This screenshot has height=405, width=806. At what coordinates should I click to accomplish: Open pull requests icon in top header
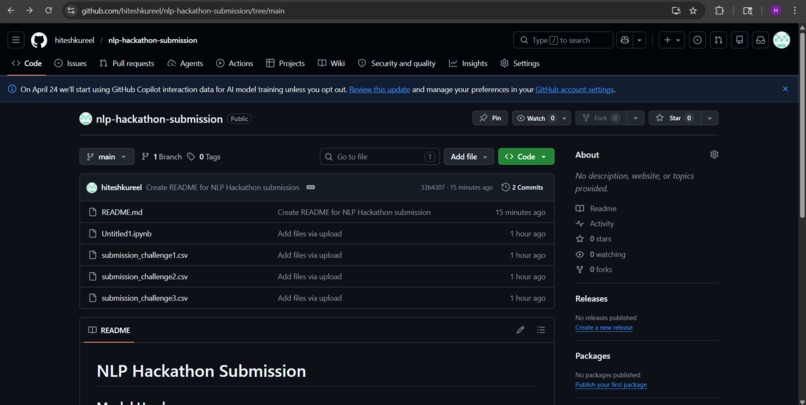tap(719, 40)
